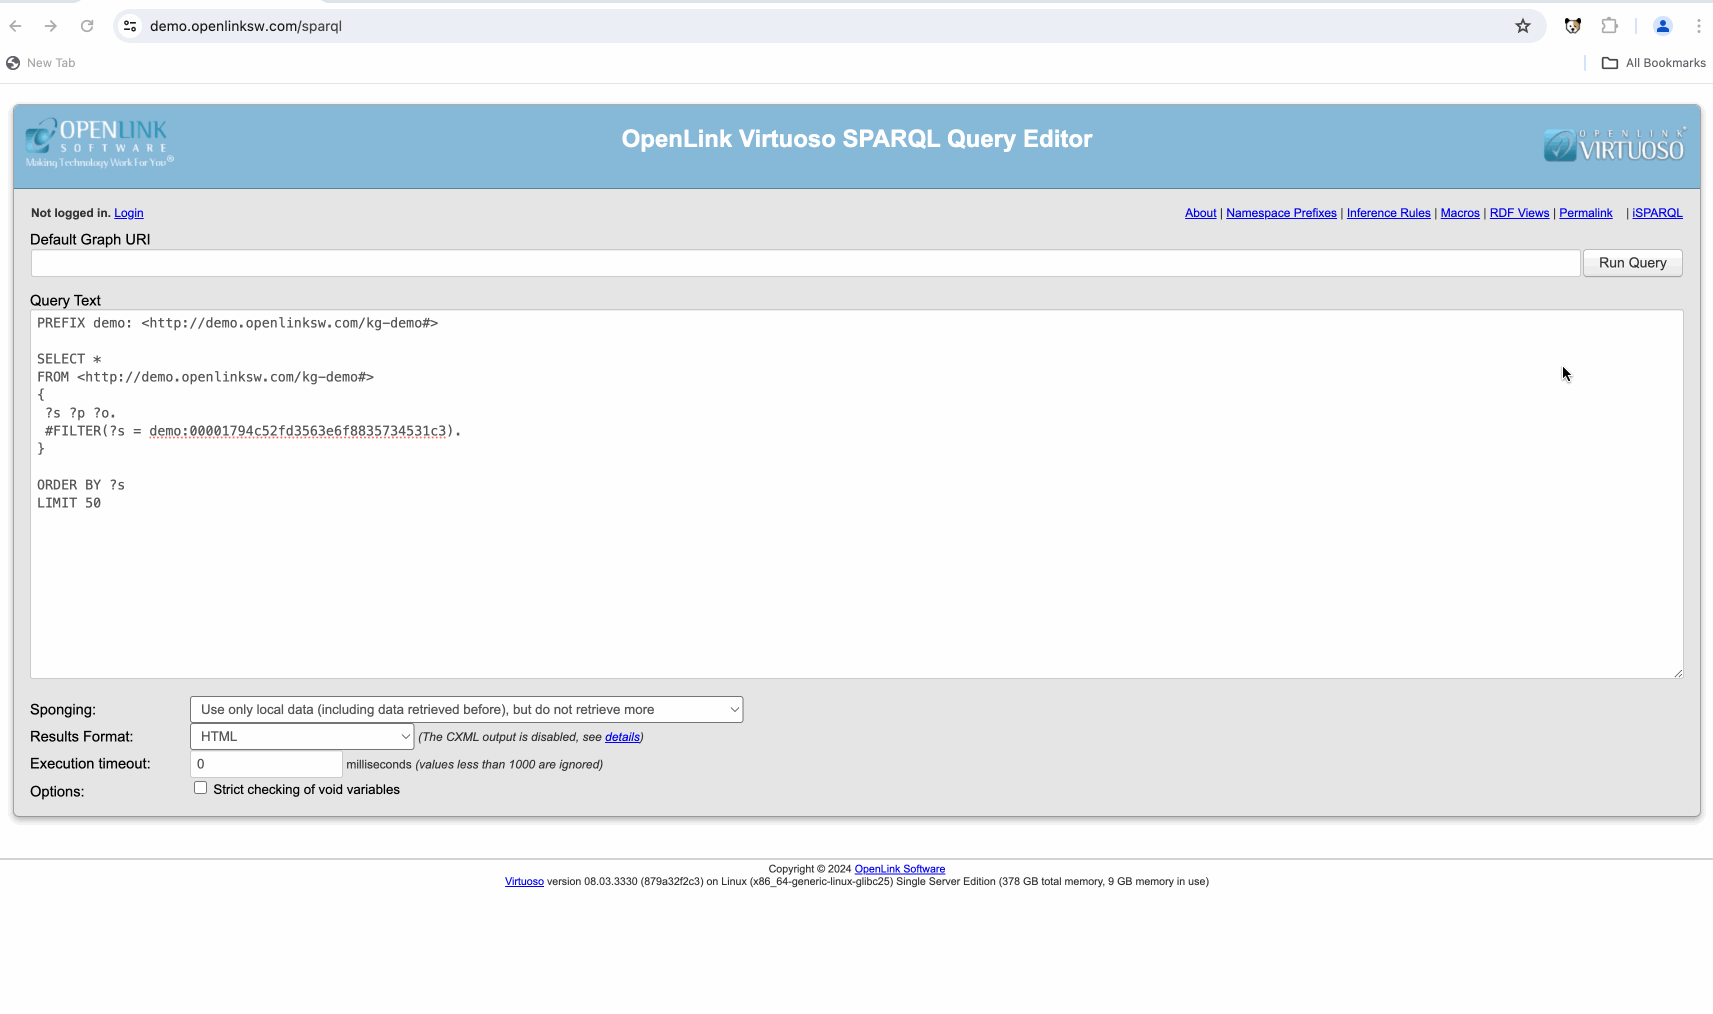The width and height of the screenshot is (1713, 1014).
Task: Click the '?s ?p ?o.' triple pattern
Action: pos(80,413)
